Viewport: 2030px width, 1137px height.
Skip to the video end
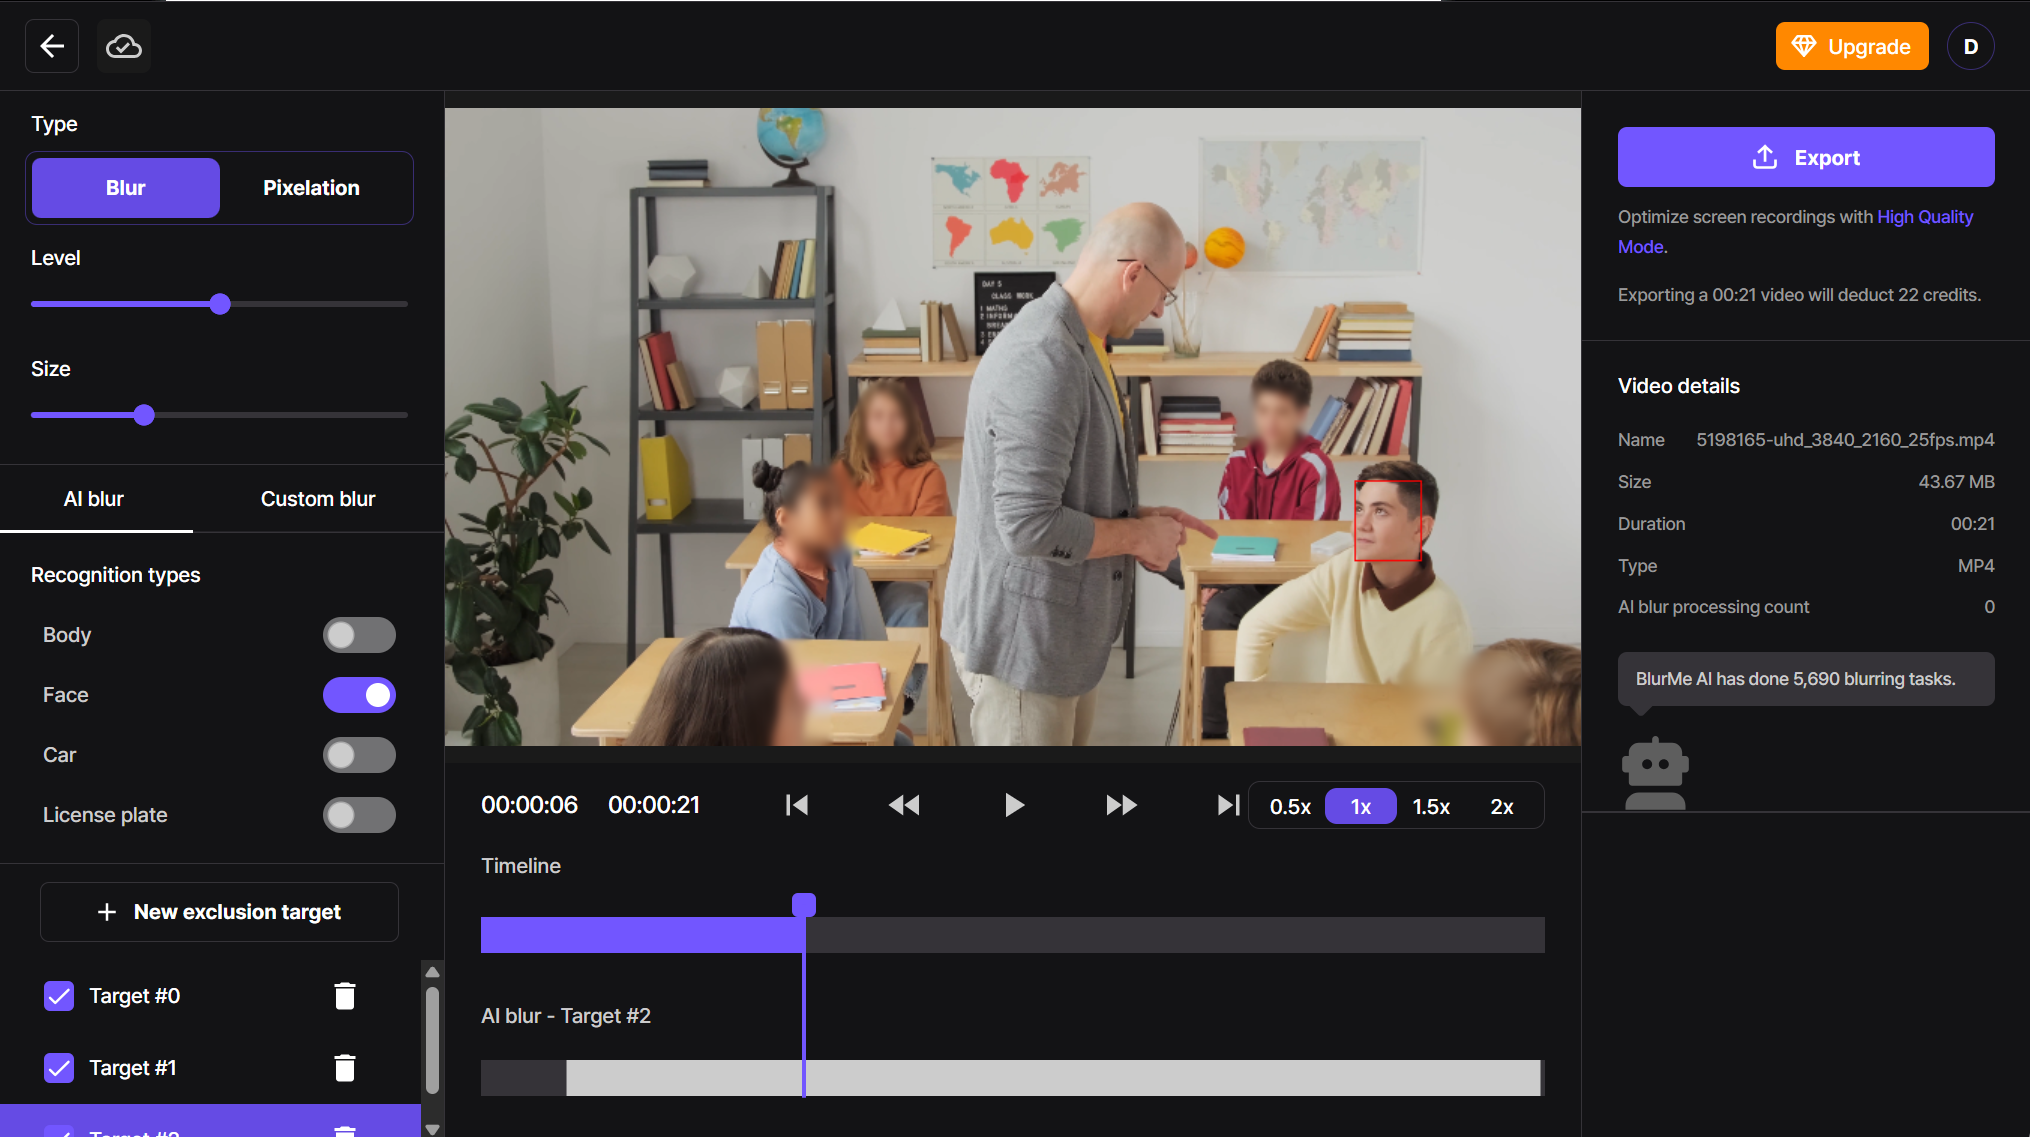(x=1229, y=805)
